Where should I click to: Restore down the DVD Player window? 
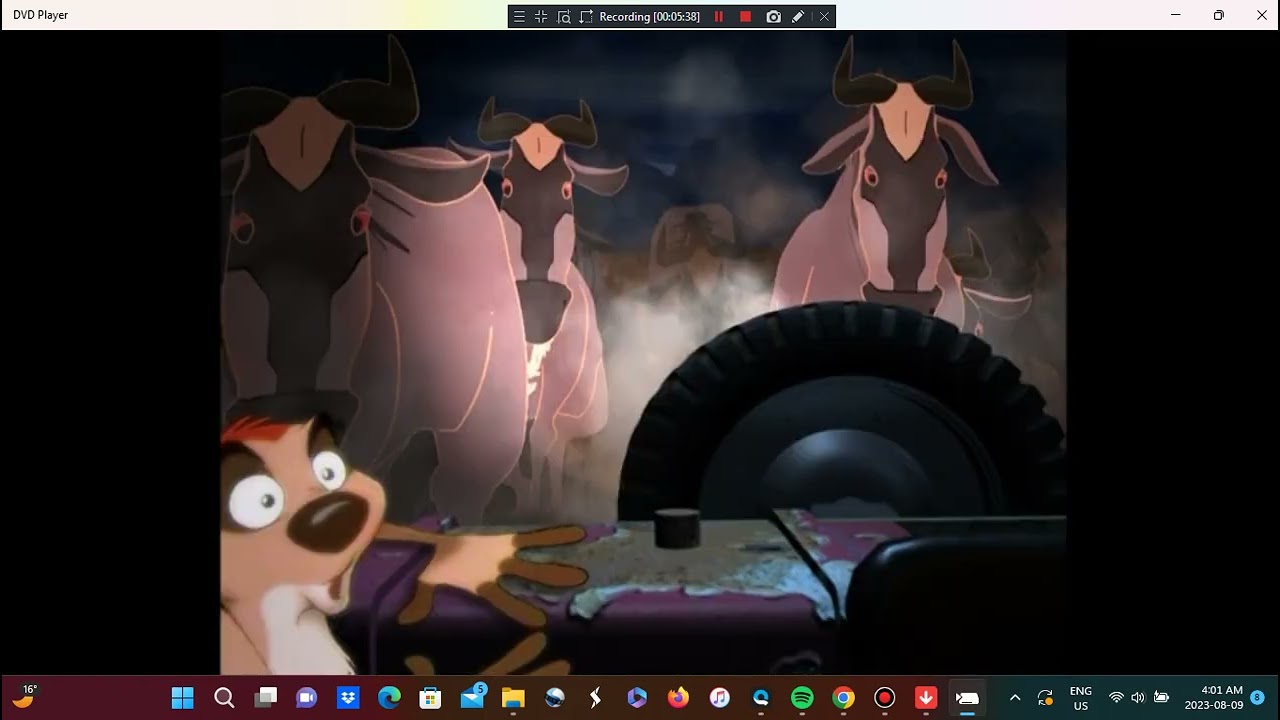coord(1219,15)
